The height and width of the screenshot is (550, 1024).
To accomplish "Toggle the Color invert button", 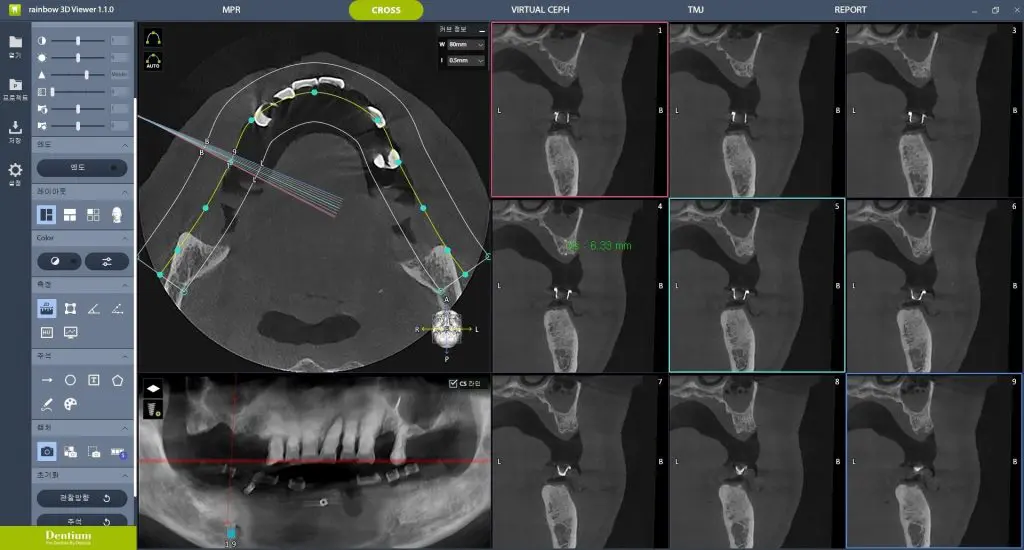I will click(58, 261).
